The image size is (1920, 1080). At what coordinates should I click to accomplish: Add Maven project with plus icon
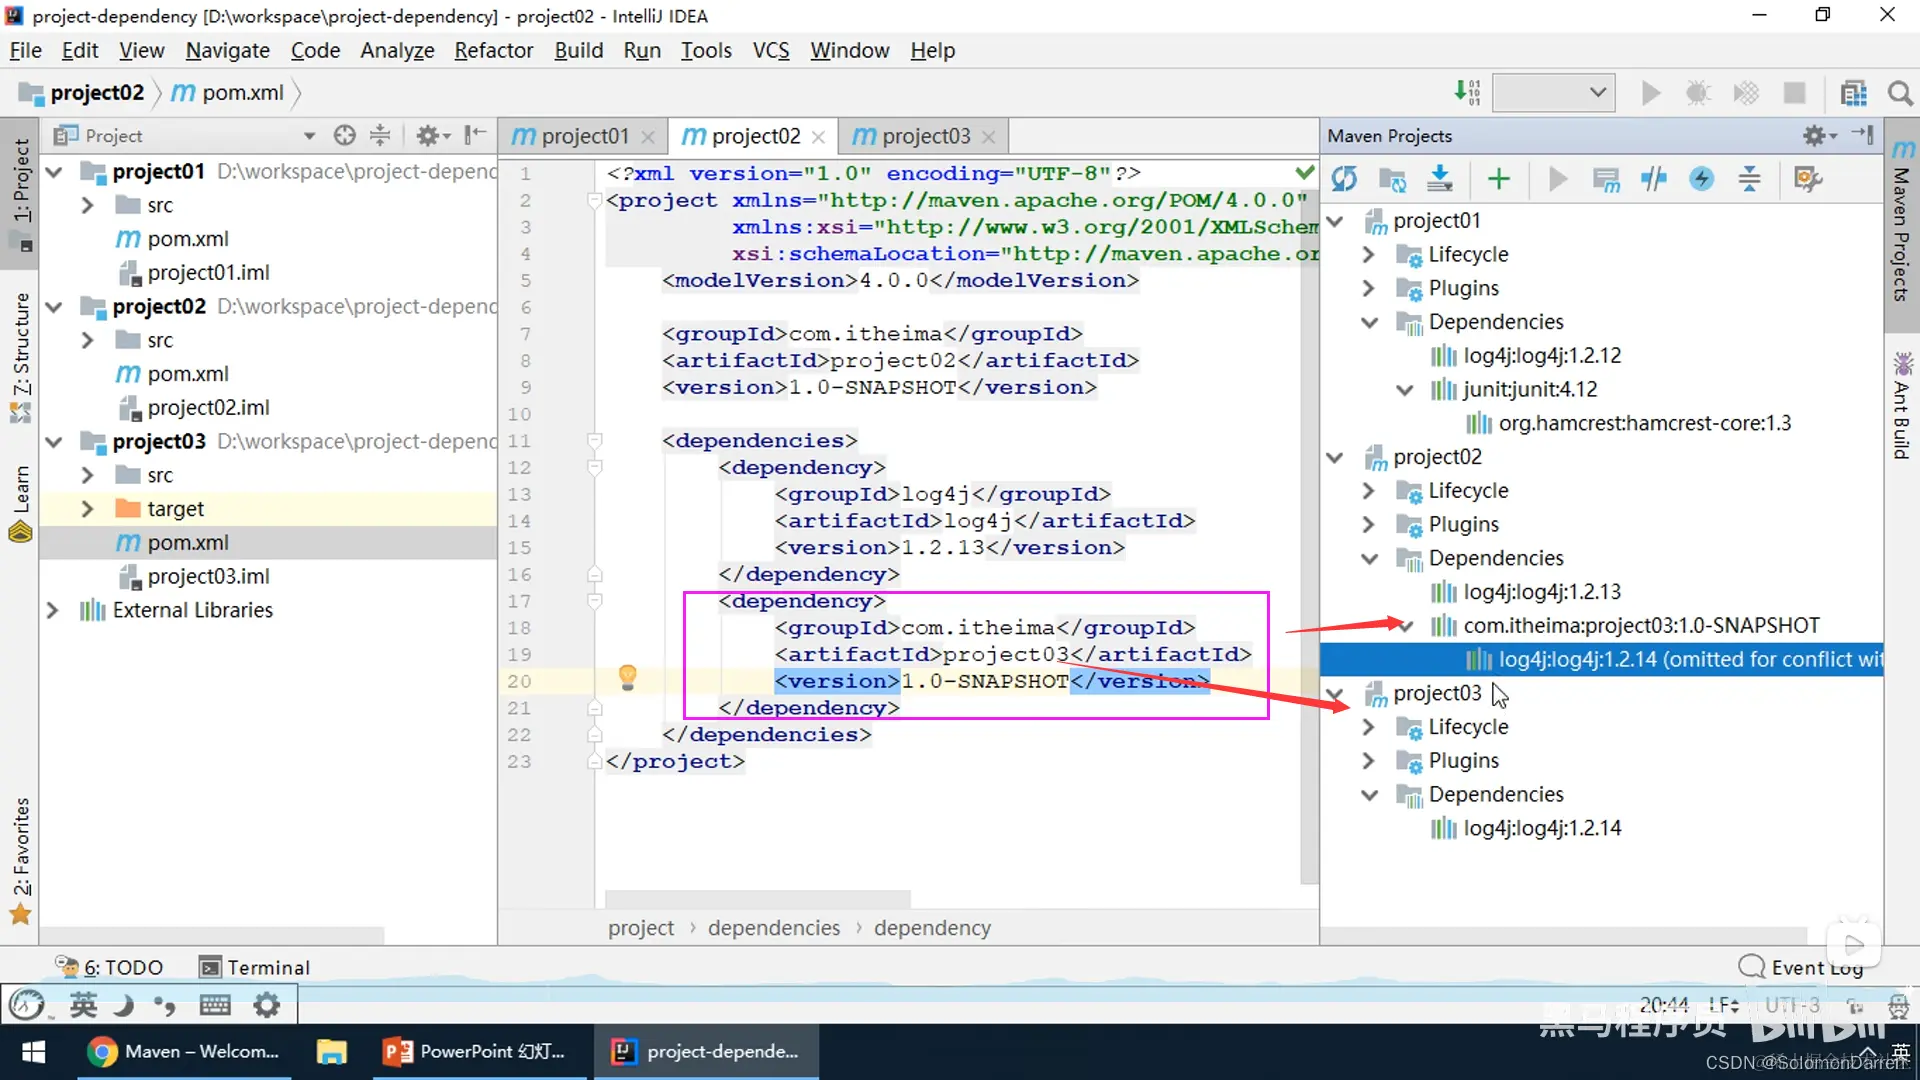point(1498,179)
